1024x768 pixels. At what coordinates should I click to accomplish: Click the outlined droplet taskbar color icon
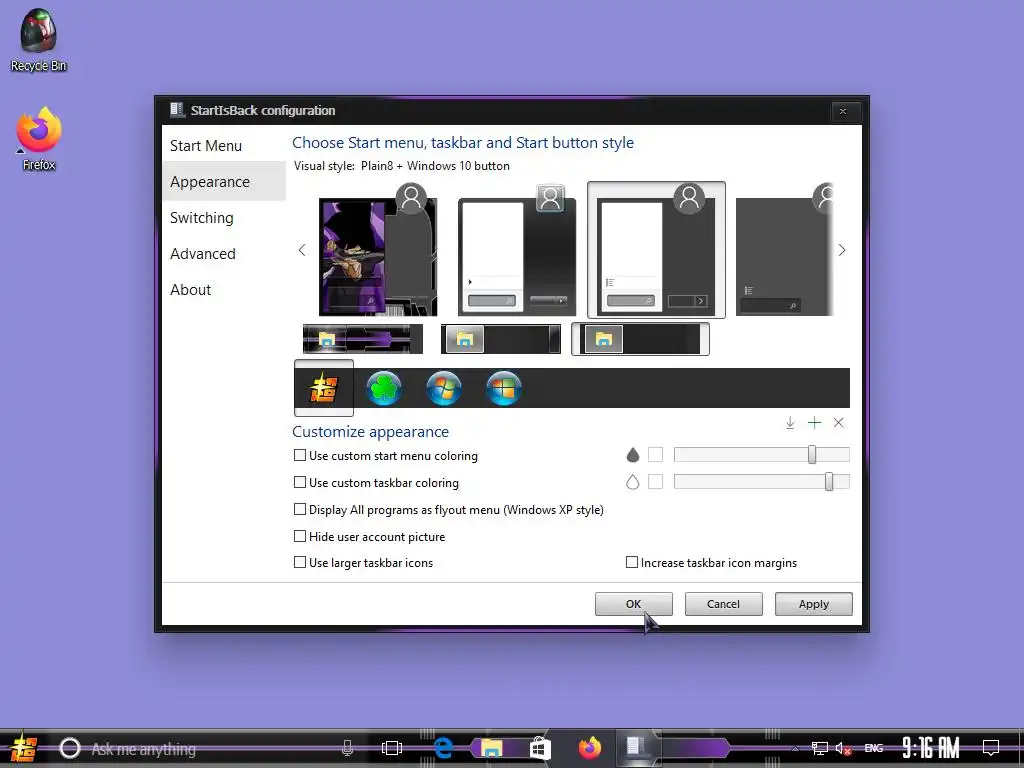[x=632, y=482]
